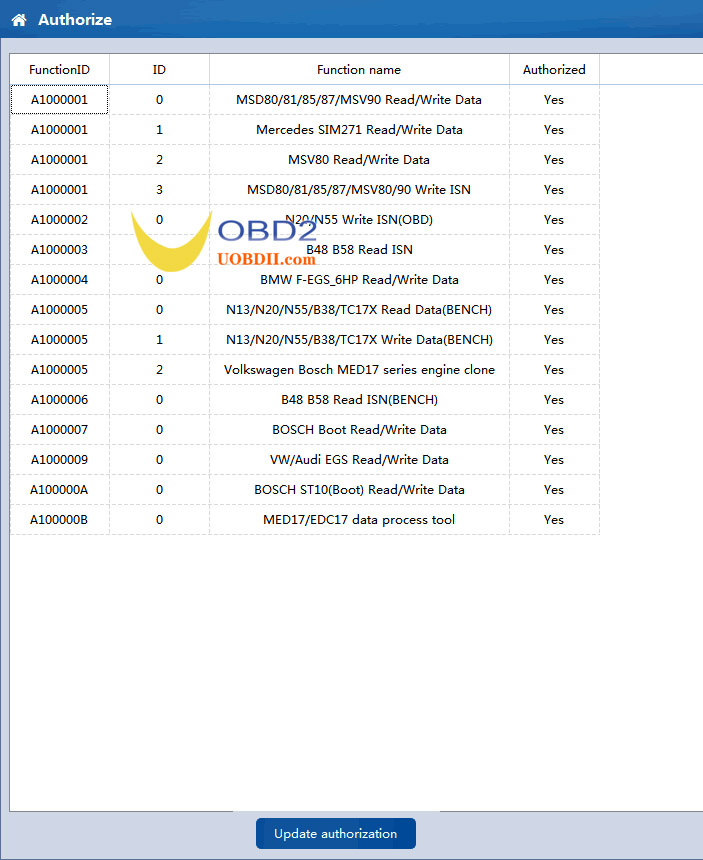Click N13/N20/N55/B38/TC17X Write Data(BENCH) row
The width and height of the screenshot is (703, 860).
(x=305, y=340)
